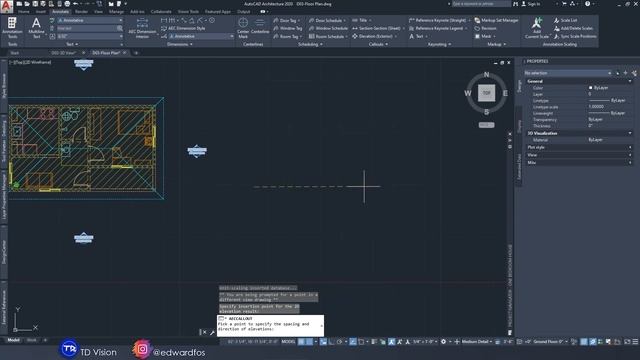Open the dimension style Annotative dropdown
640x360 pixels.
pyautogui.click(x=201, y=36)
